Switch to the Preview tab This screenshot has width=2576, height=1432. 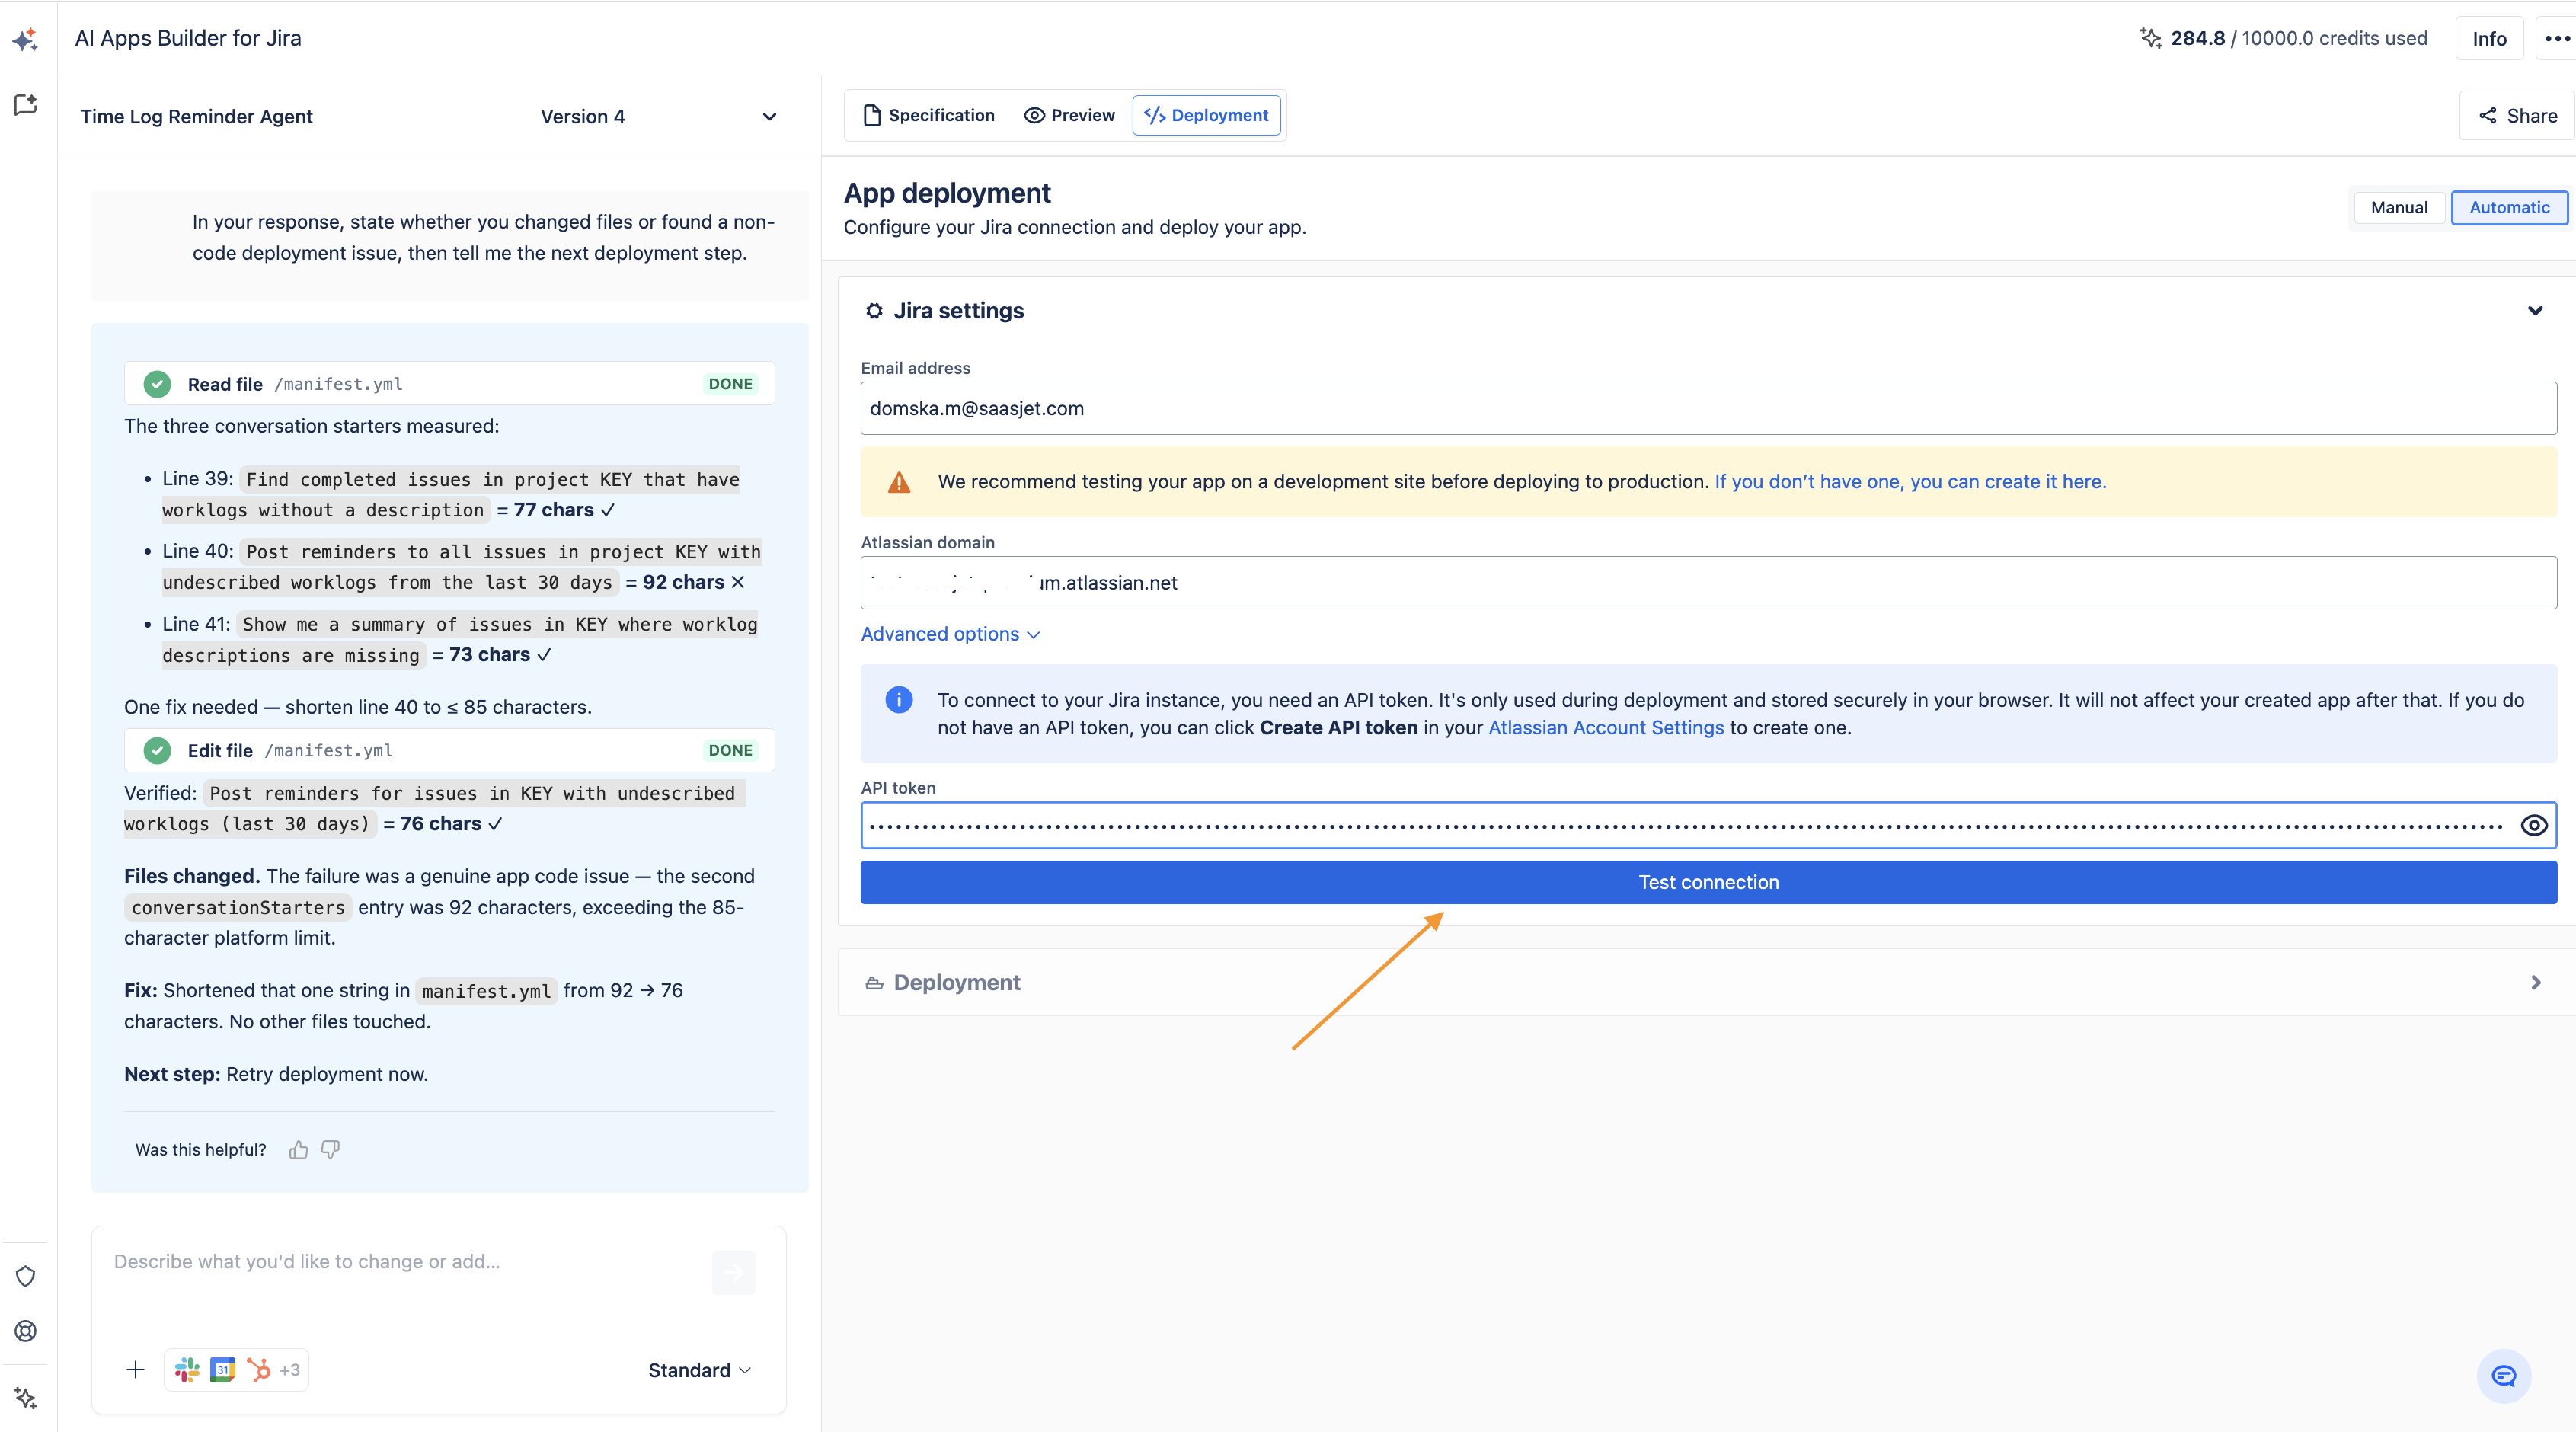coord(1068,115)
